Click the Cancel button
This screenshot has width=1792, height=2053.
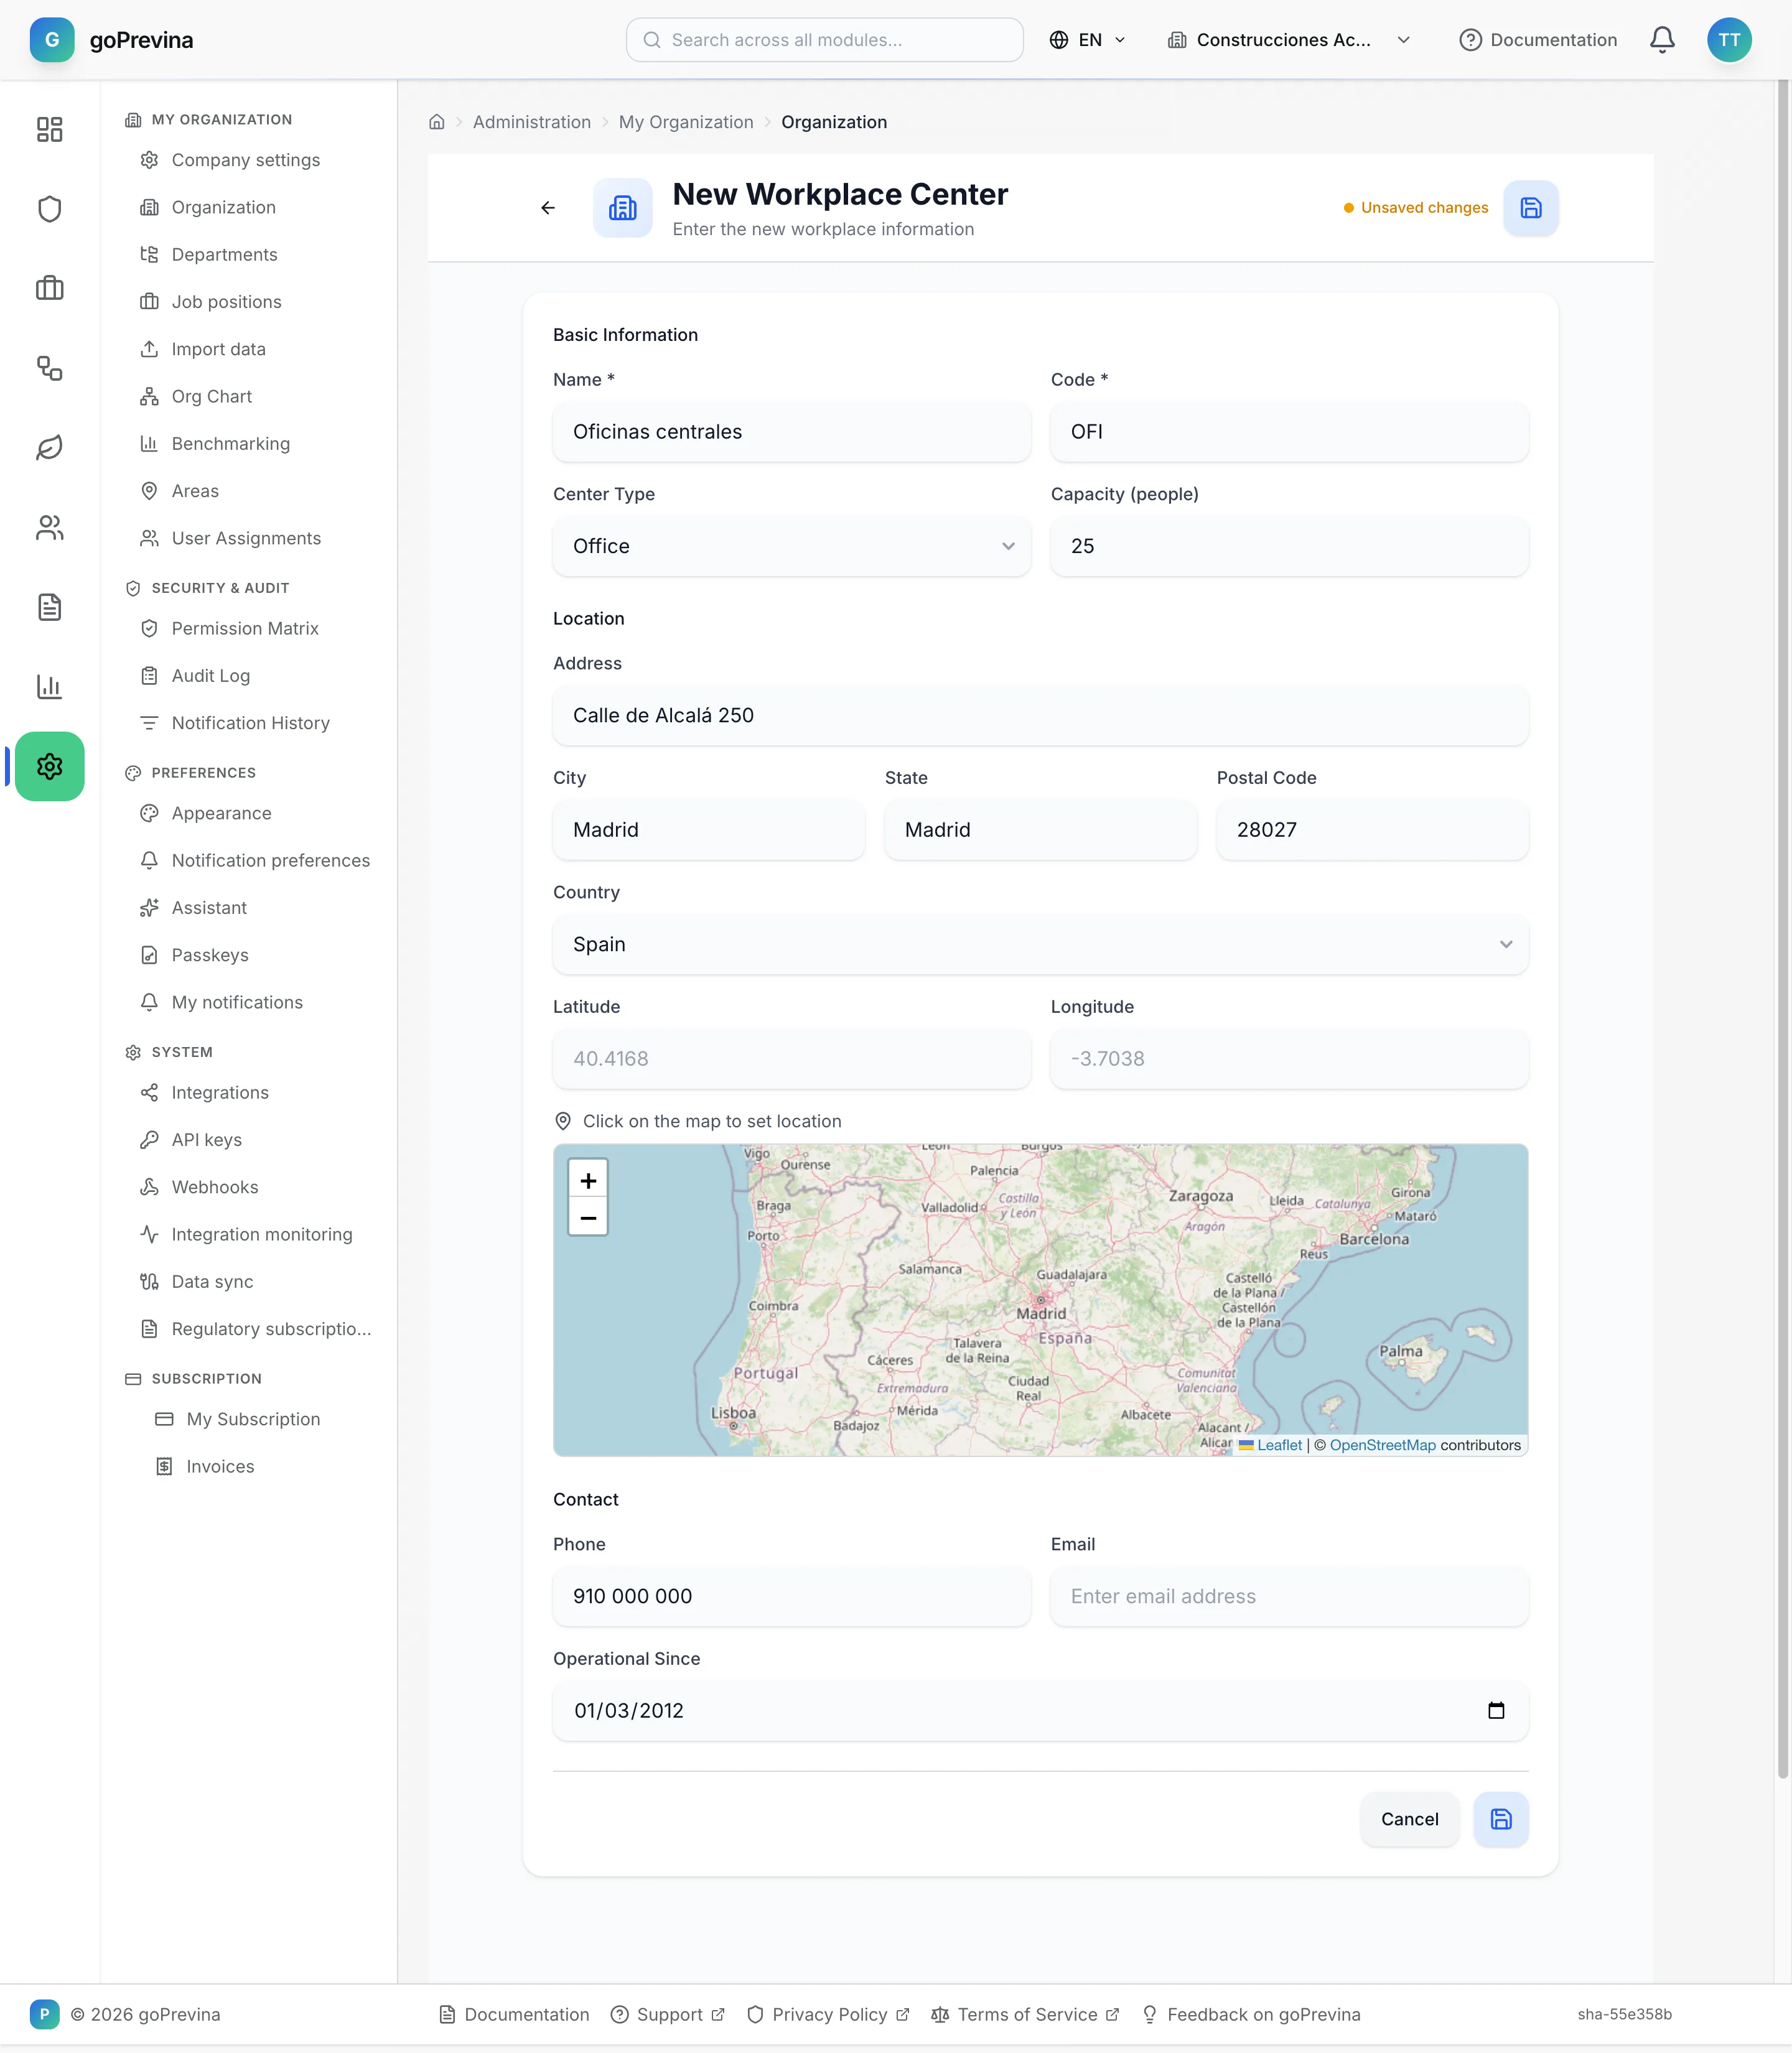pos(1409,1819)
